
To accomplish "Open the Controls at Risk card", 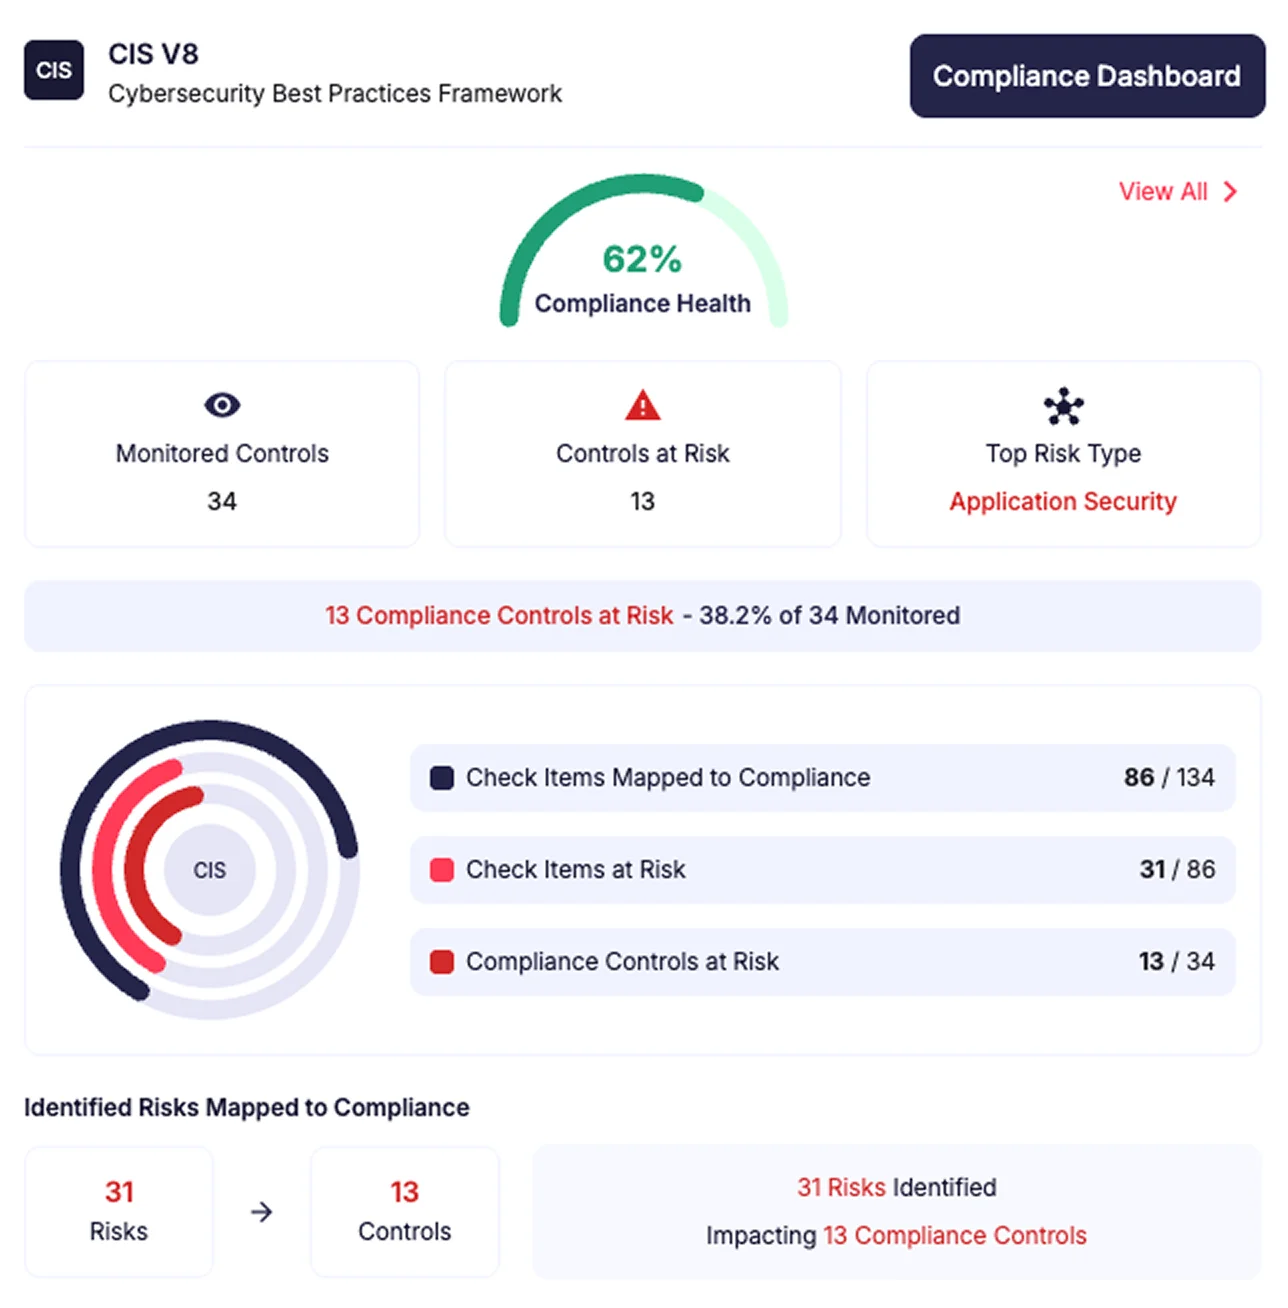I will pyautogui.click(x=643, y=454).
